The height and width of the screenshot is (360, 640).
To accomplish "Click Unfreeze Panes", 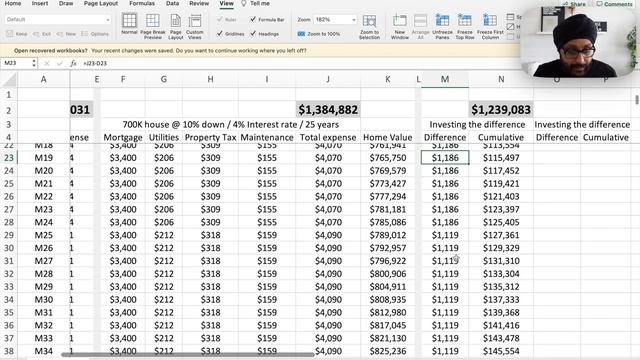I will (x=442, y=26).
